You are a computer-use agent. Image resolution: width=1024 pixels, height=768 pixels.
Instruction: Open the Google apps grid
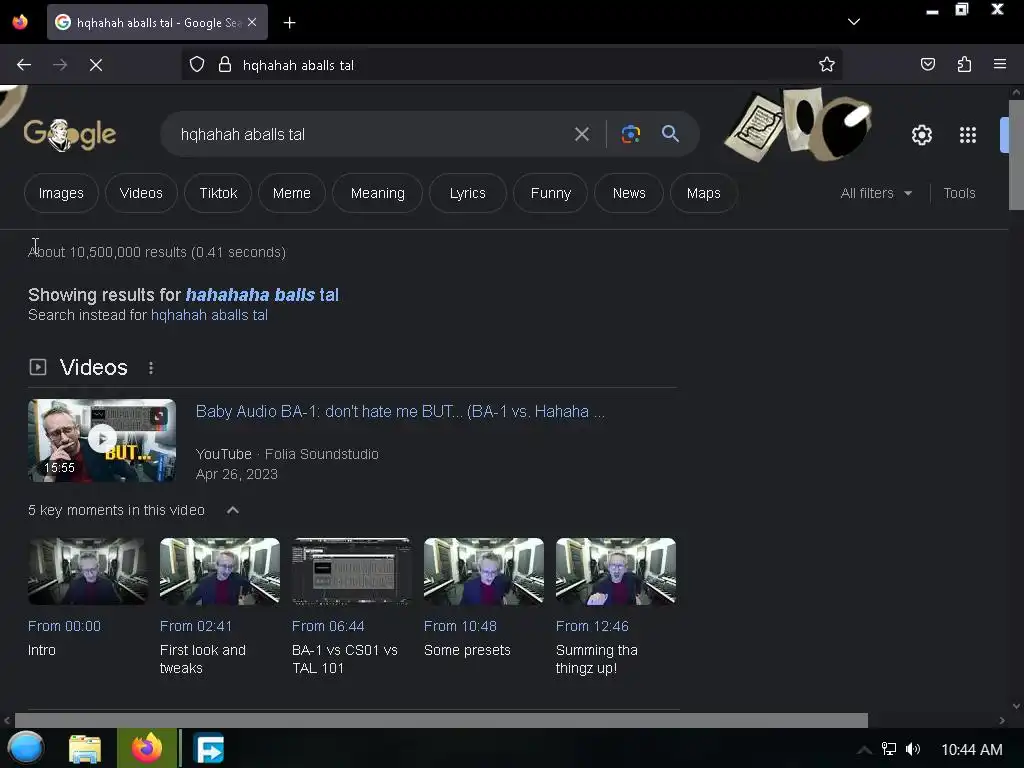pos(968,135)
